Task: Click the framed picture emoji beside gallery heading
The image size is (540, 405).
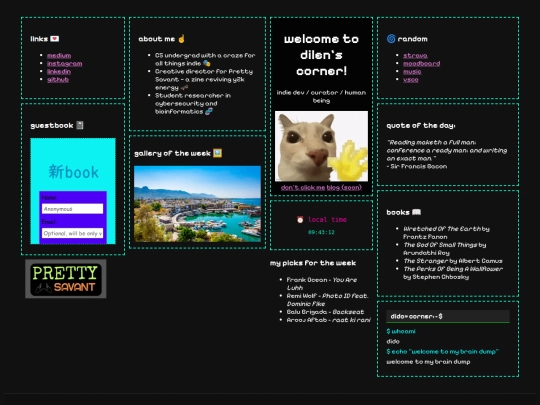Action: (x=217, y=153)
